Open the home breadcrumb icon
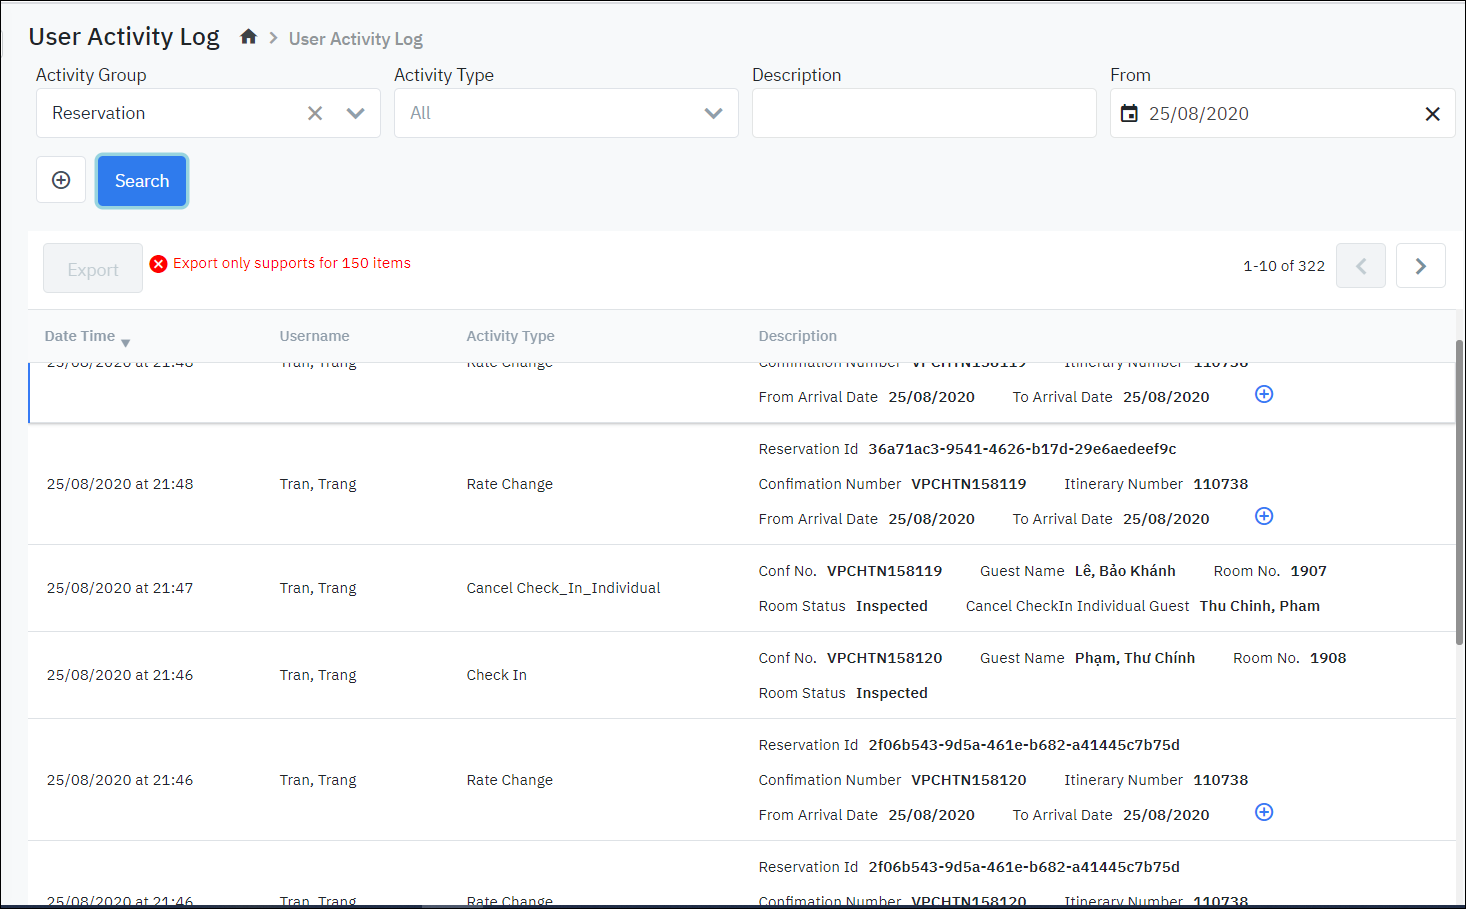1466x909 pixels. 248,36
